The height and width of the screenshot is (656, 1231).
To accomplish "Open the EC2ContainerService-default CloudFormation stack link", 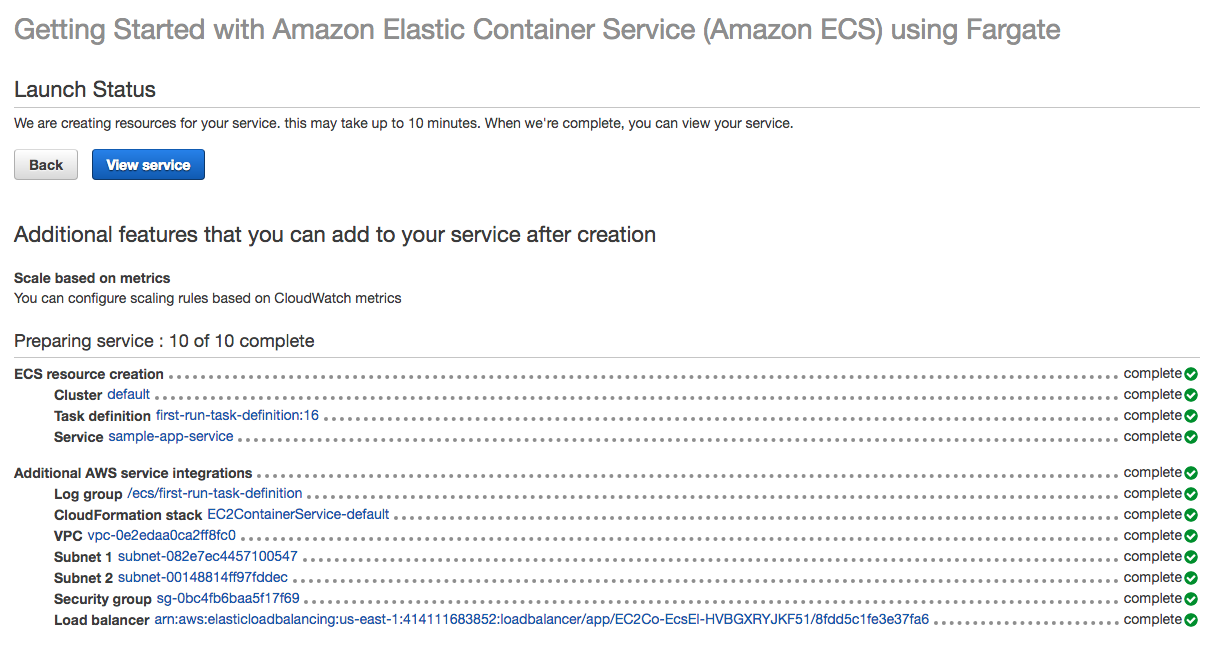I will [298, 515].
